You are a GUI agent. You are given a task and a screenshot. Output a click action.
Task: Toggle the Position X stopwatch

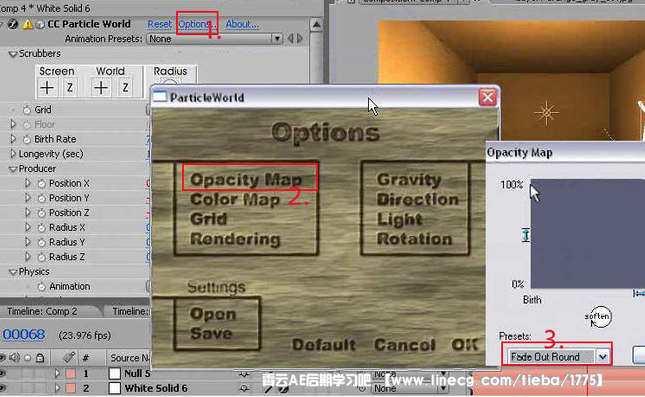[42, 184]
